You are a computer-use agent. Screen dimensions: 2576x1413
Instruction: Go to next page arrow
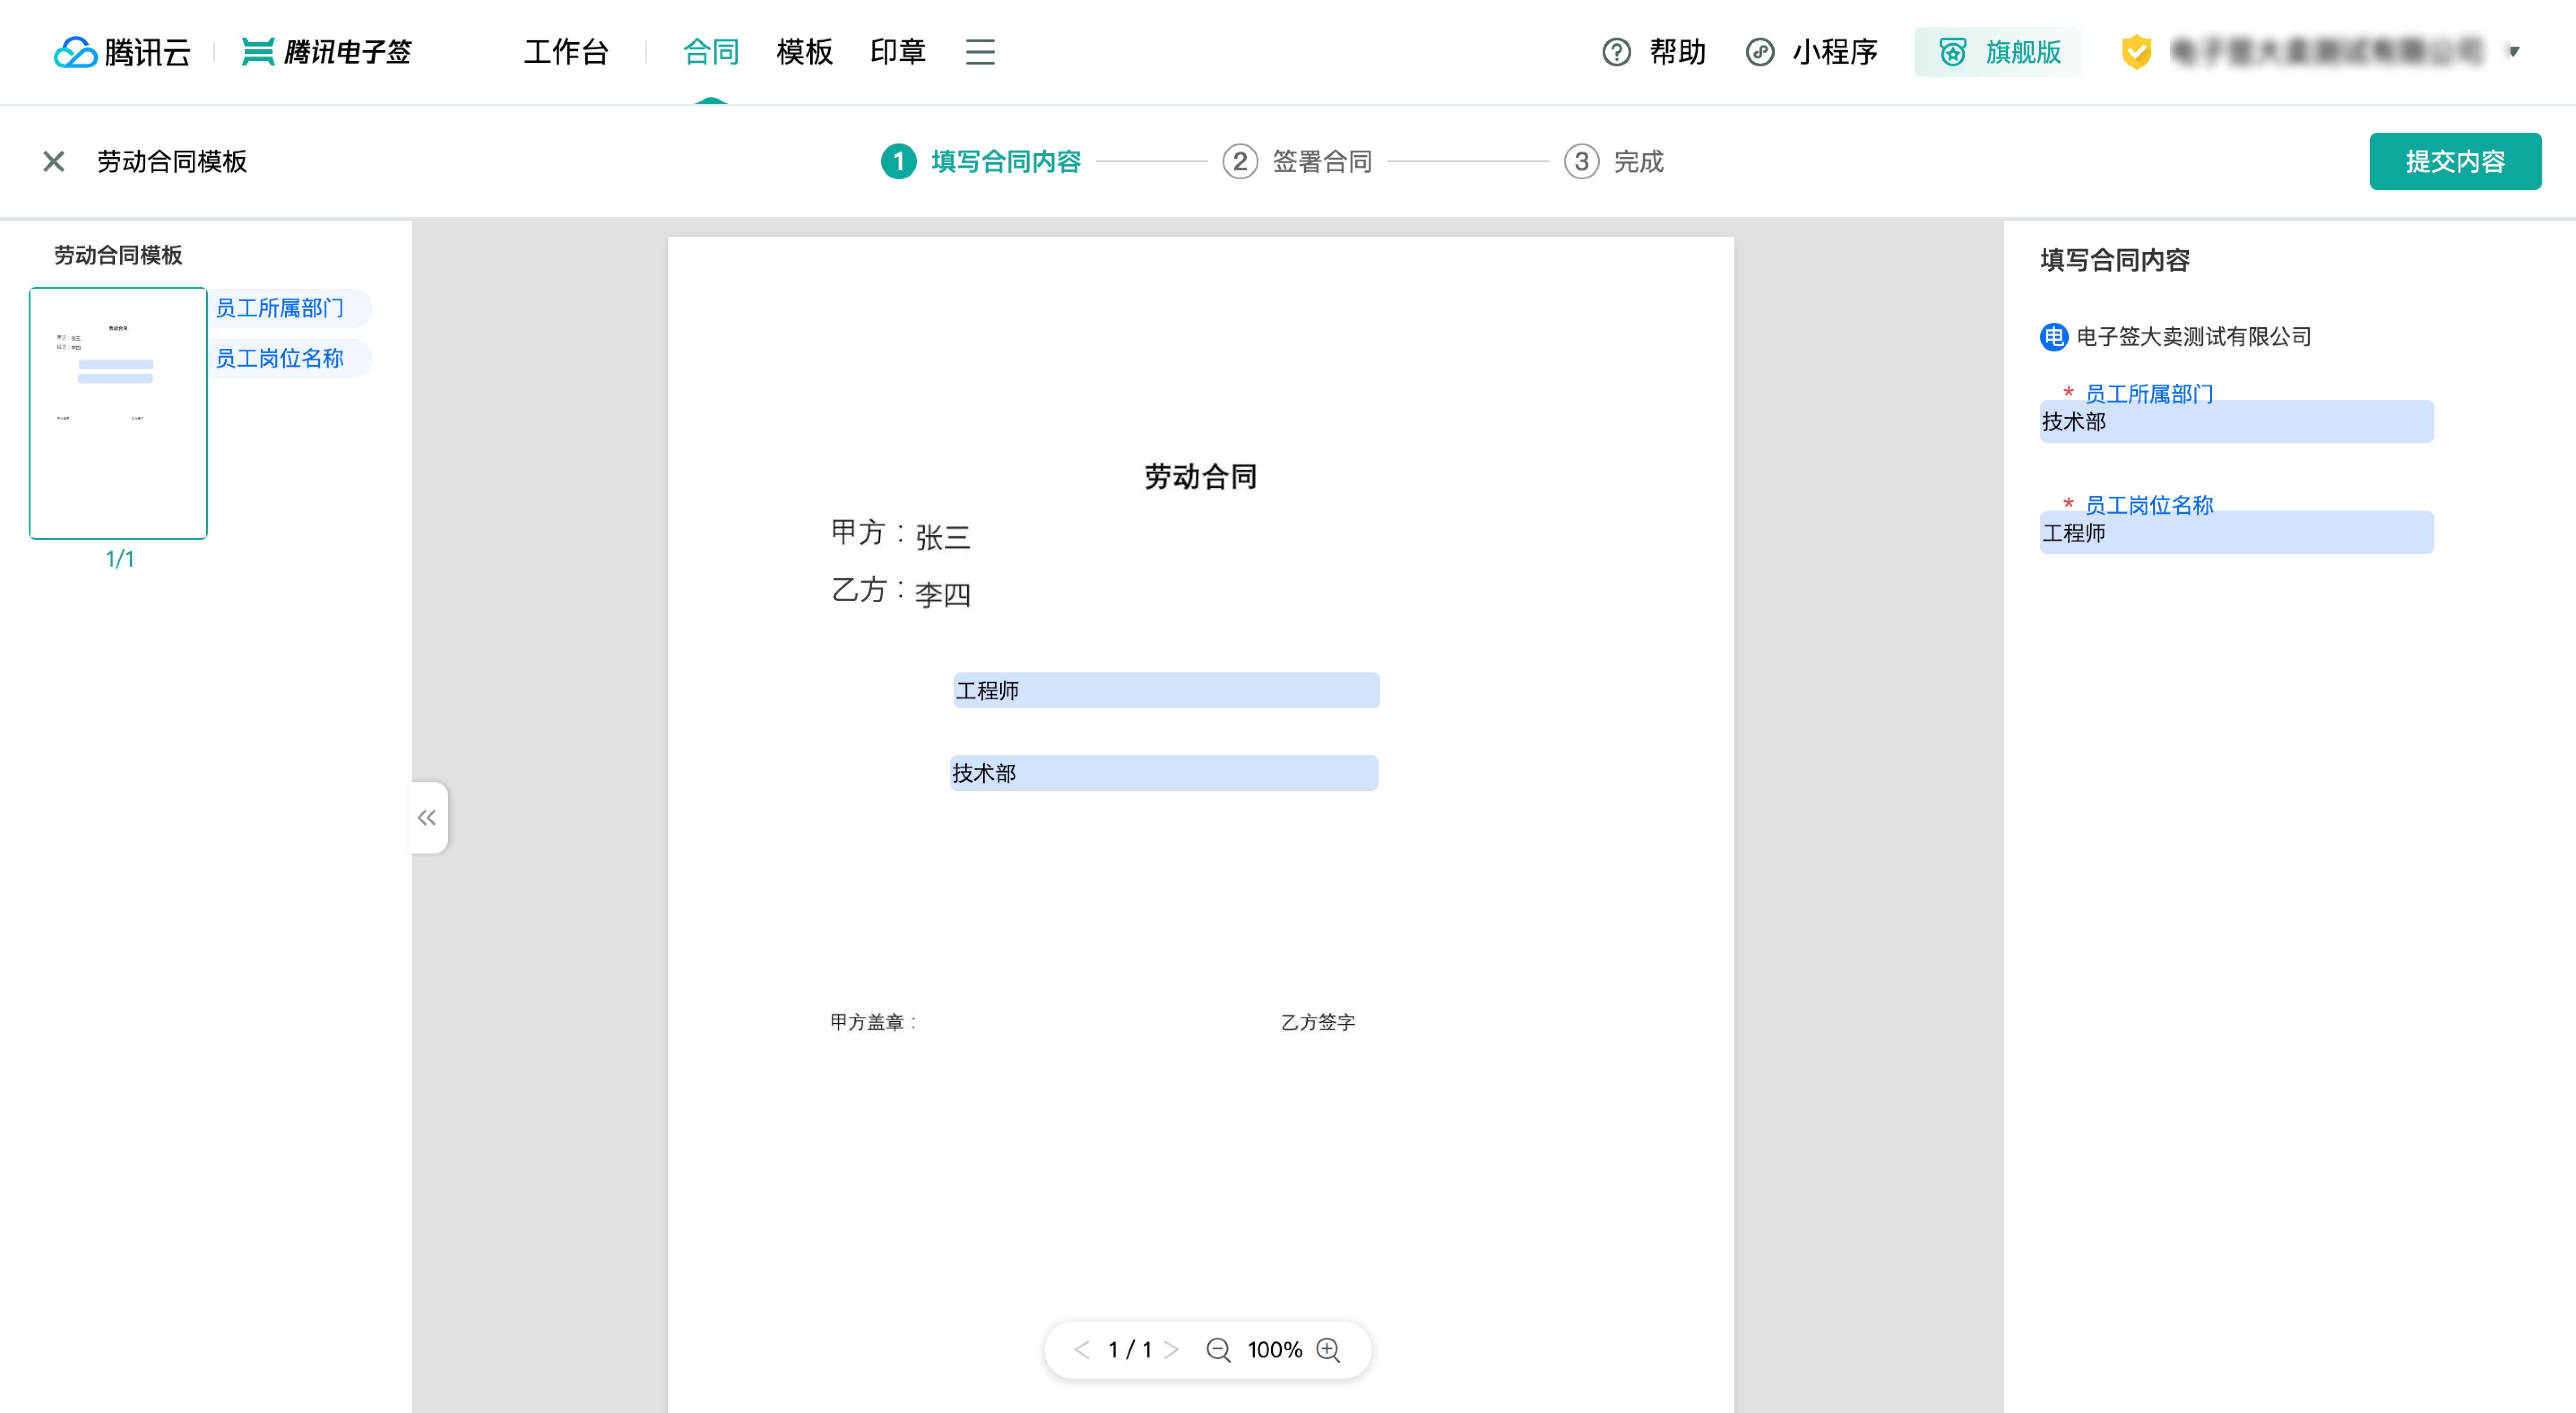[1172, 1350]
